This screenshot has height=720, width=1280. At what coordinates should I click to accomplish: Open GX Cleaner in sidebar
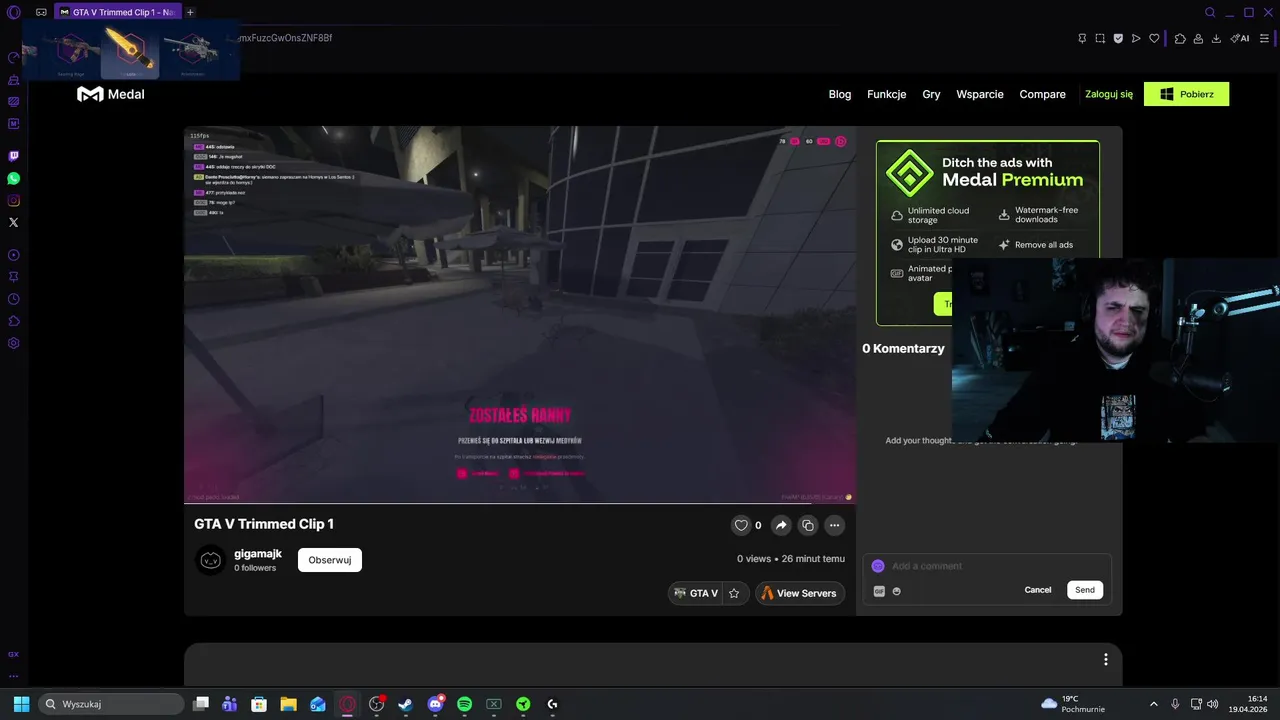14,80
